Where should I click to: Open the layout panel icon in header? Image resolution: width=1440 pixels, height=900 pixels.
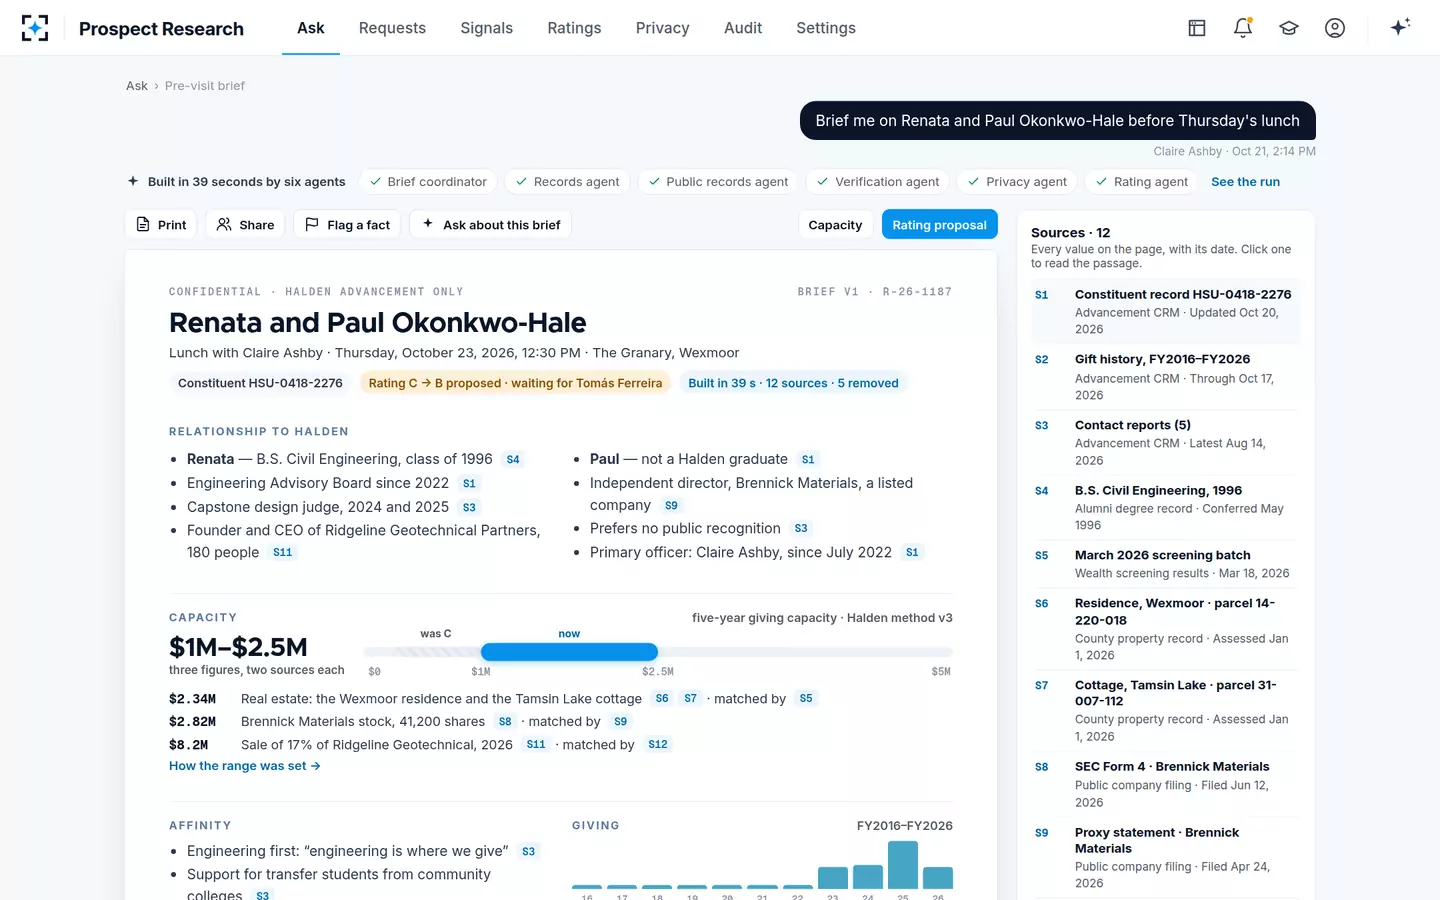tap(1197, 28)
